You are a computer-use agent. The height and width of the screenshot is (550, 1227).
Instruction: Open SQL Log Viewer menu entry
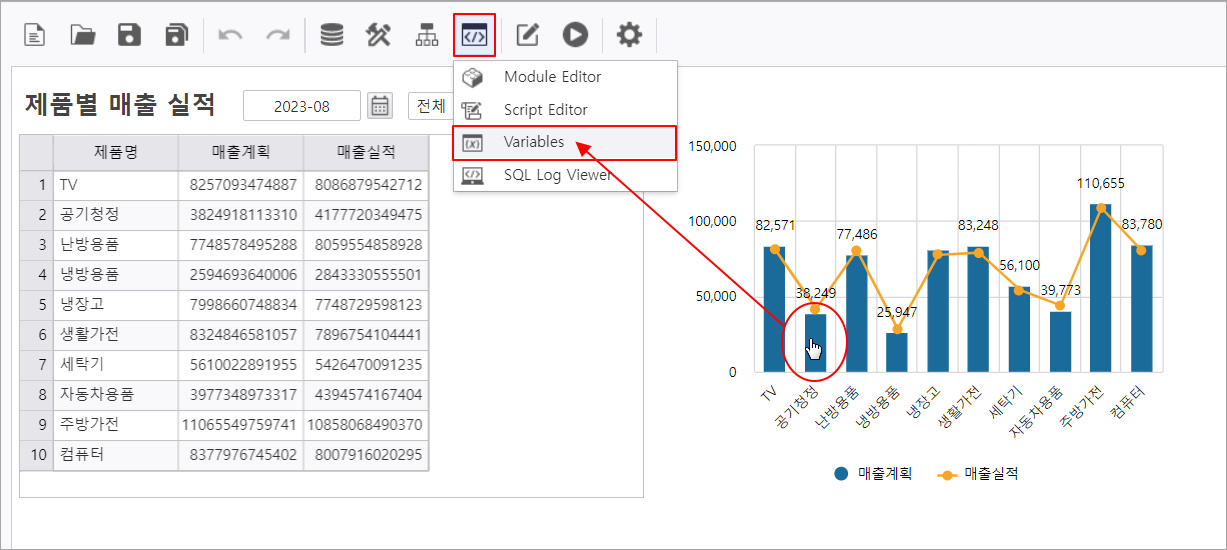[565, 175]
